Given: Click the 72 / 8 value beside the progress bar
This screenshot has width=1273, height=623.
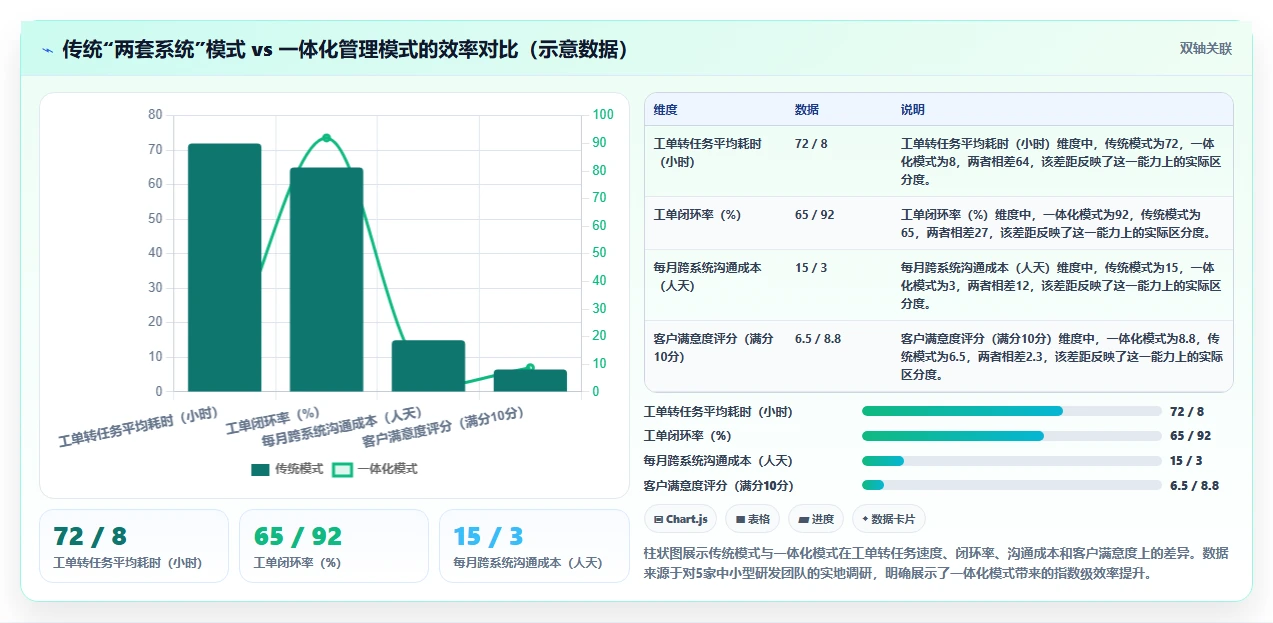Looking at the screenshot, I should (1187, 411).
